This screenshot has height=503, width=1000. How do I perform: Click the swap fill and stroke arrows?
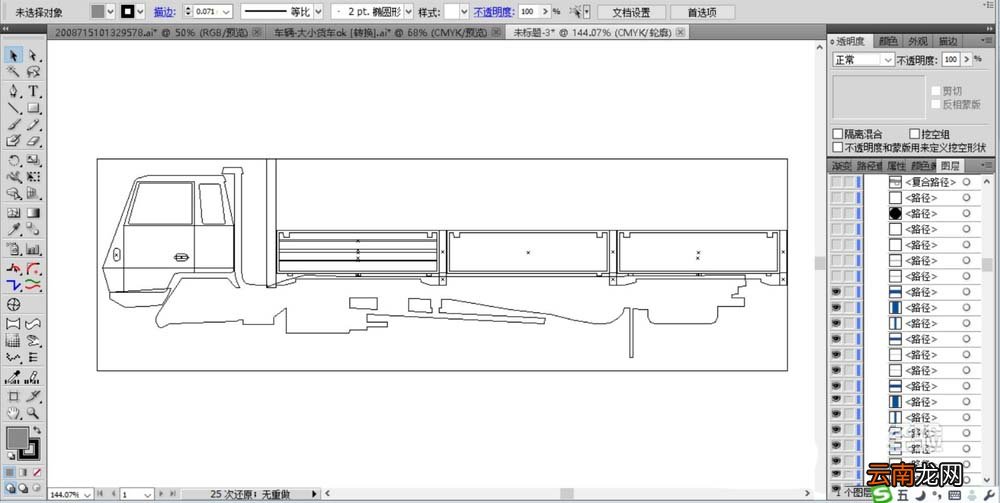[37, 430]
